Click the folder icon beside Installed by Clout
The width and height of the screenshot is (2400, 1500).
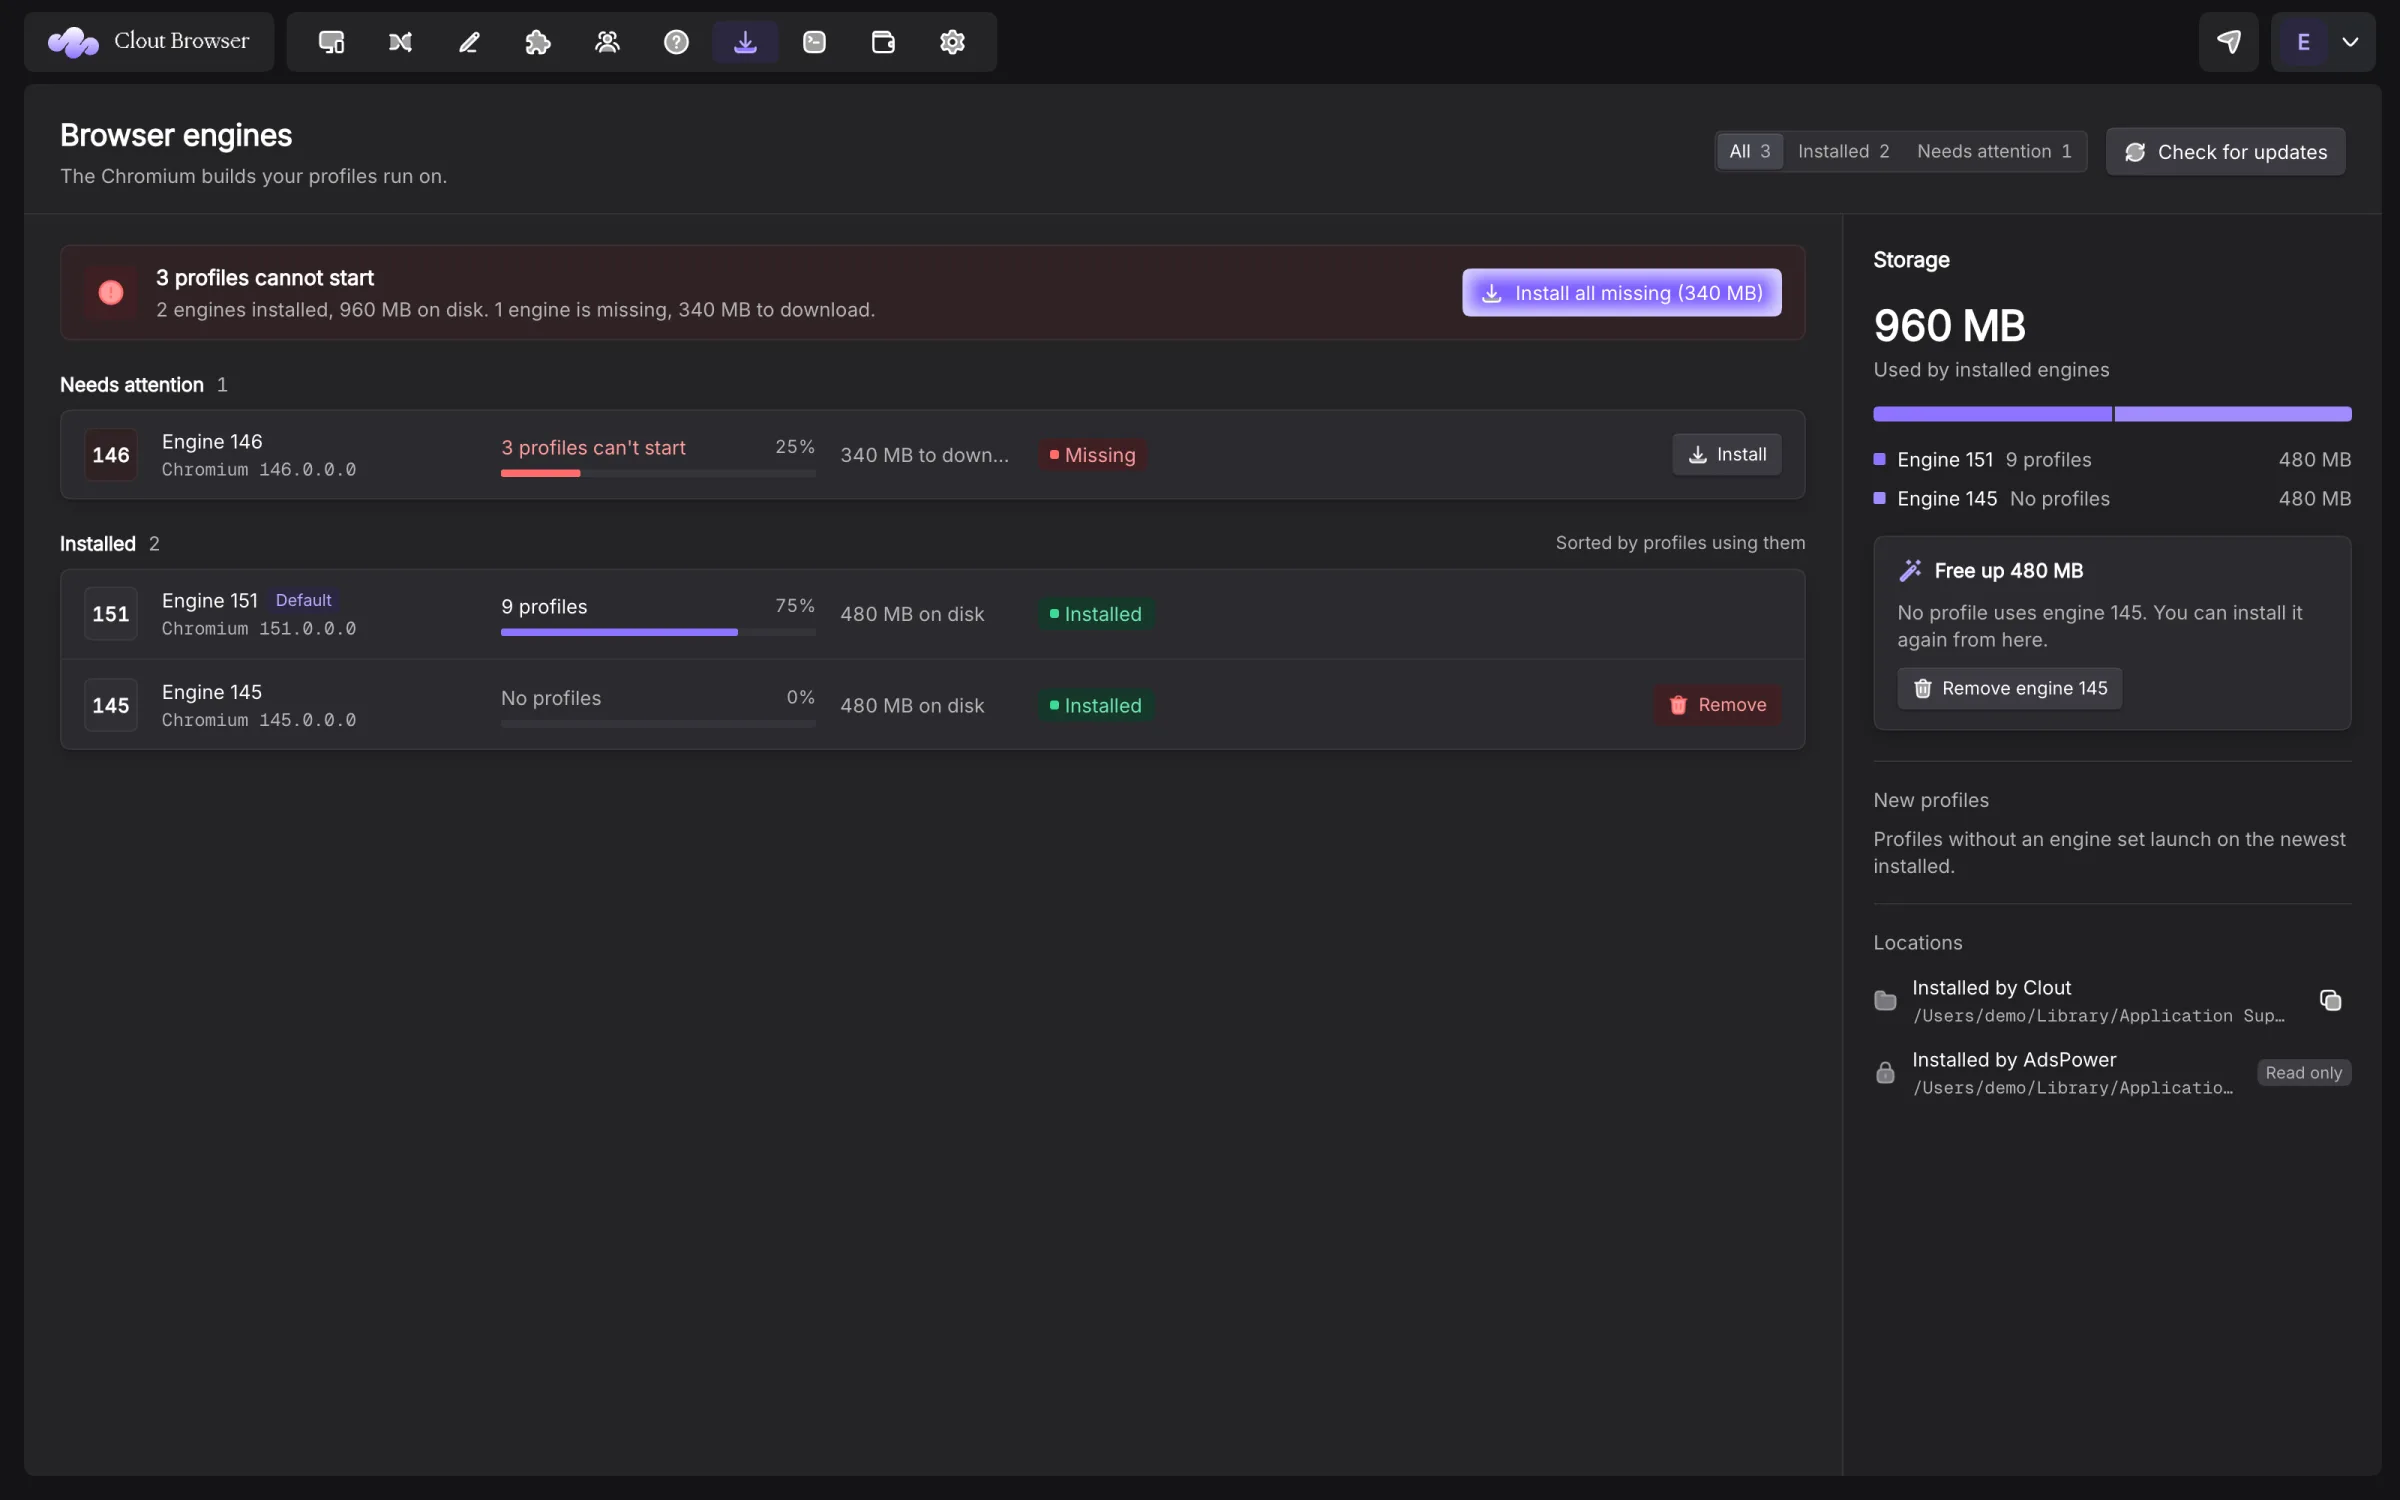pyautogui.click(x=1885, y=1001)
